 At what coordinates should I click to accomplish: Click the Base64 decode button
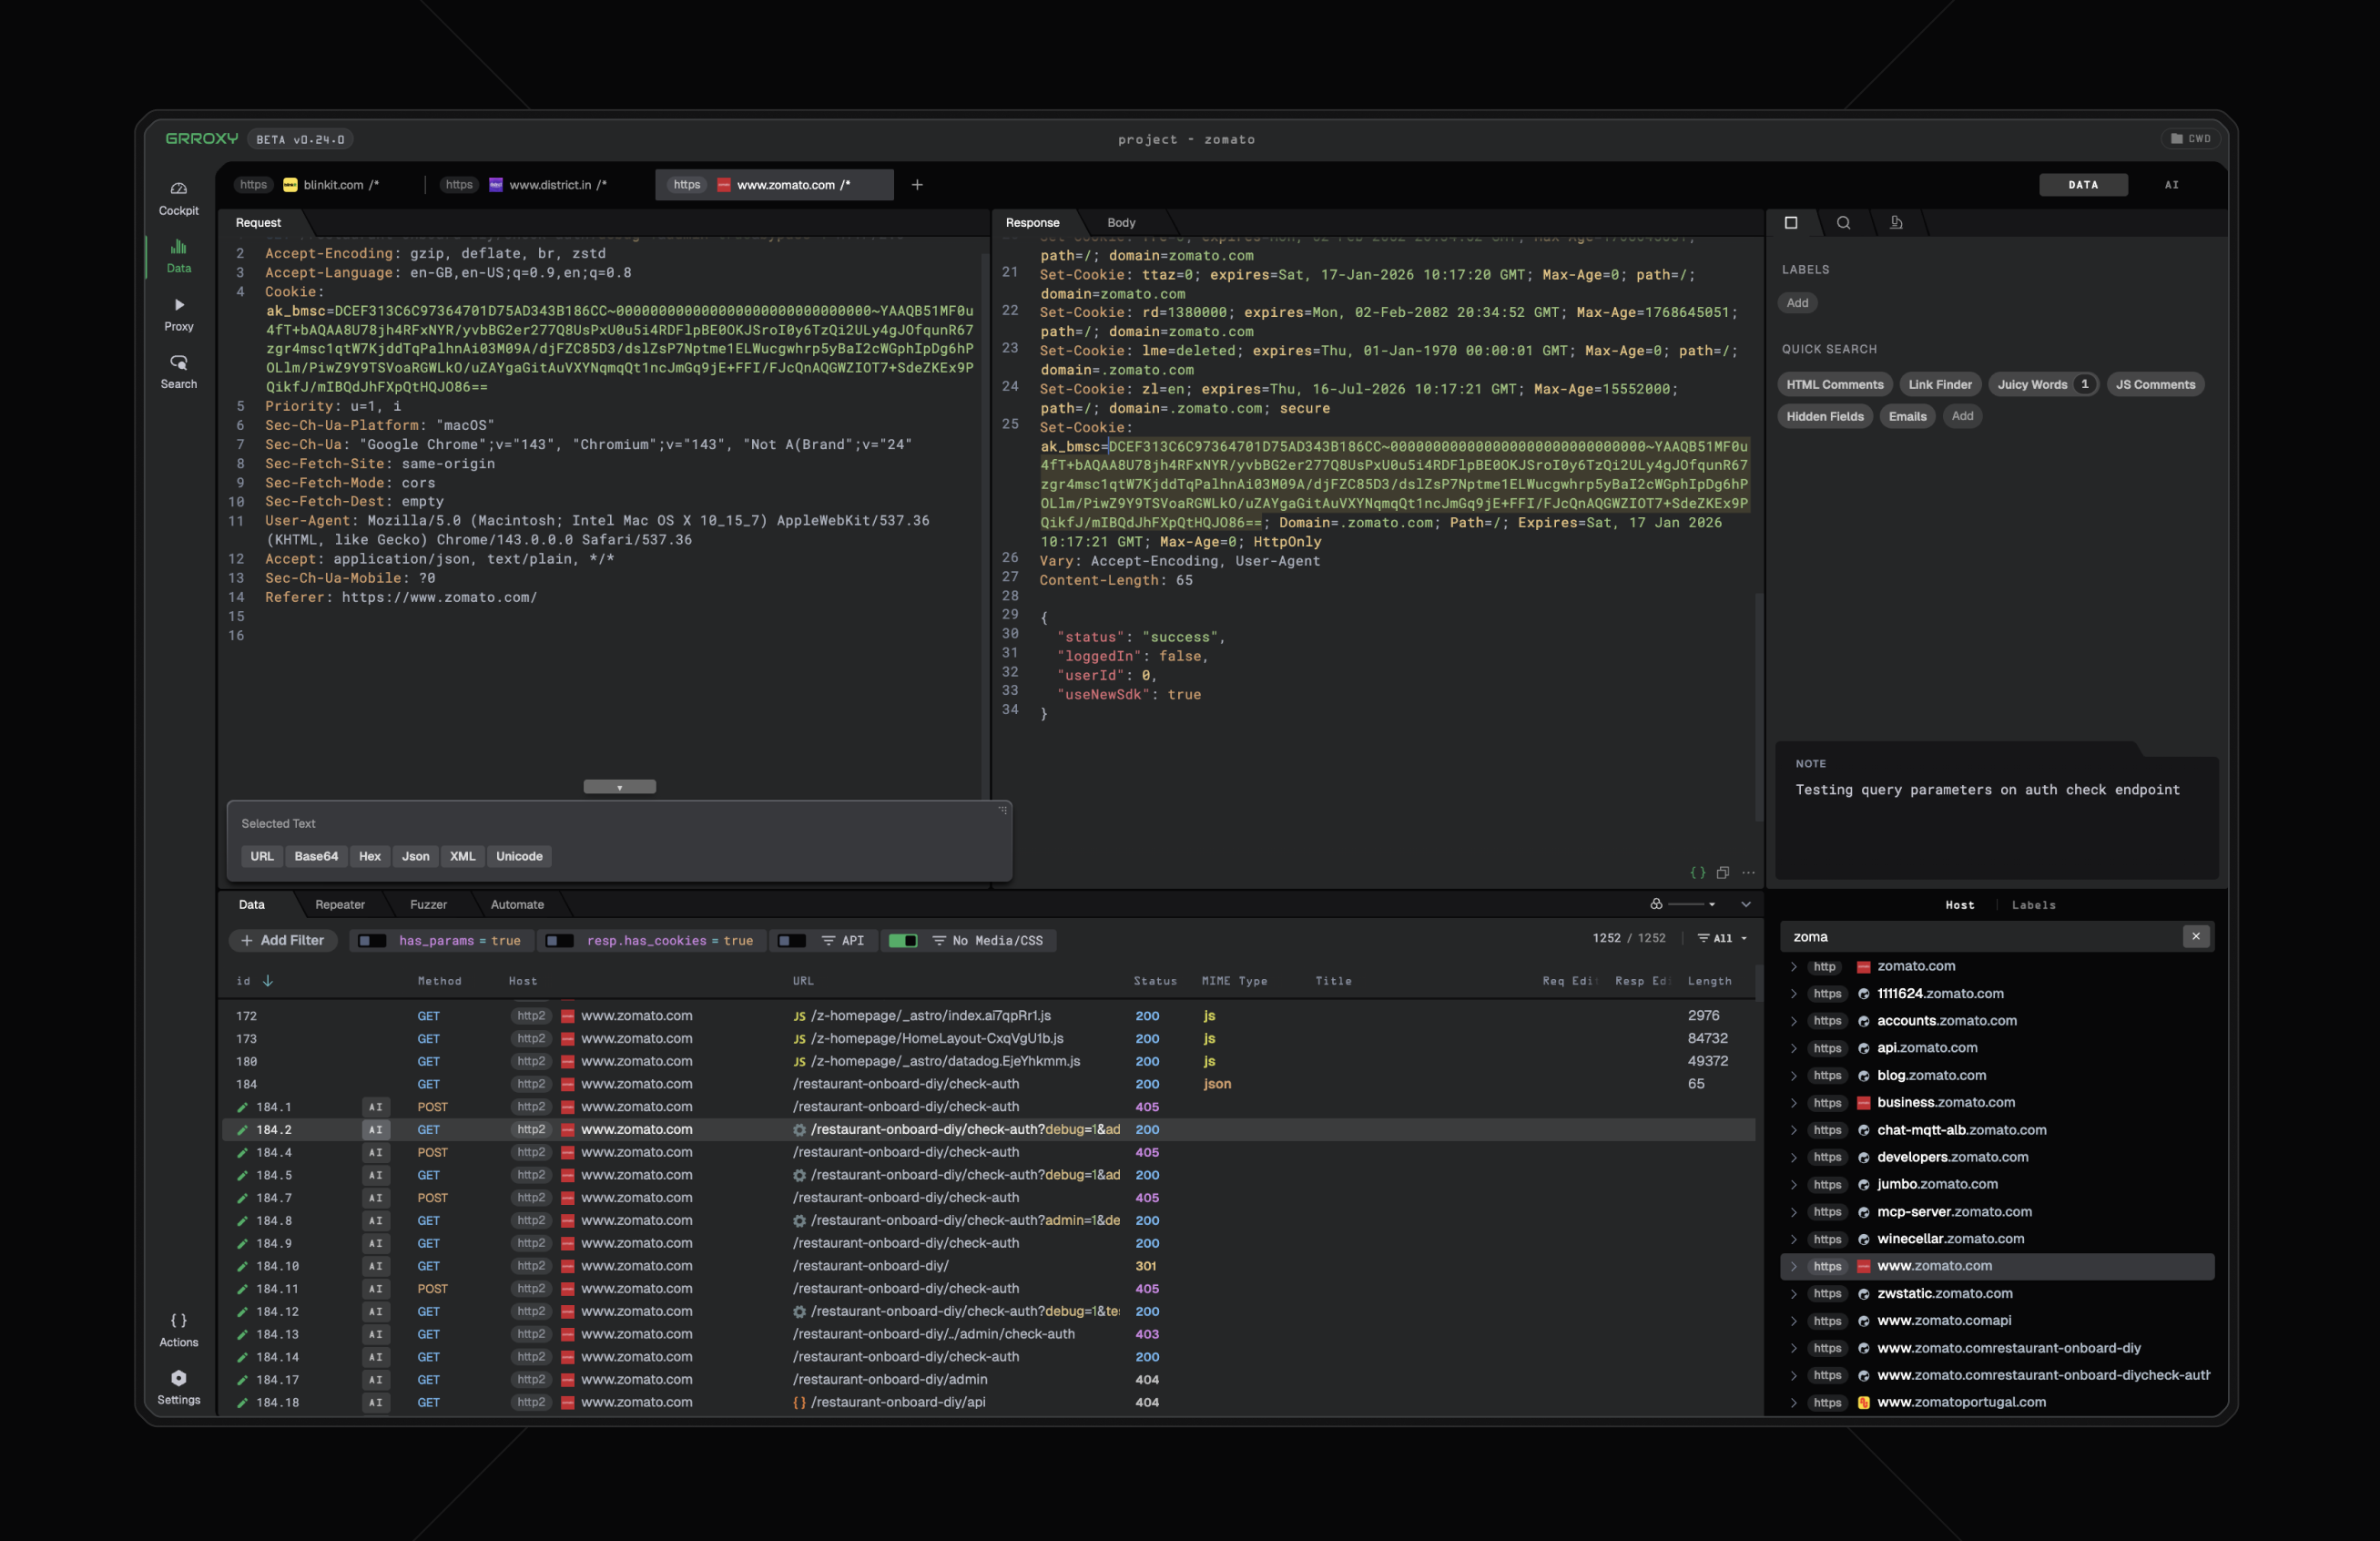[x=316, y=857]
